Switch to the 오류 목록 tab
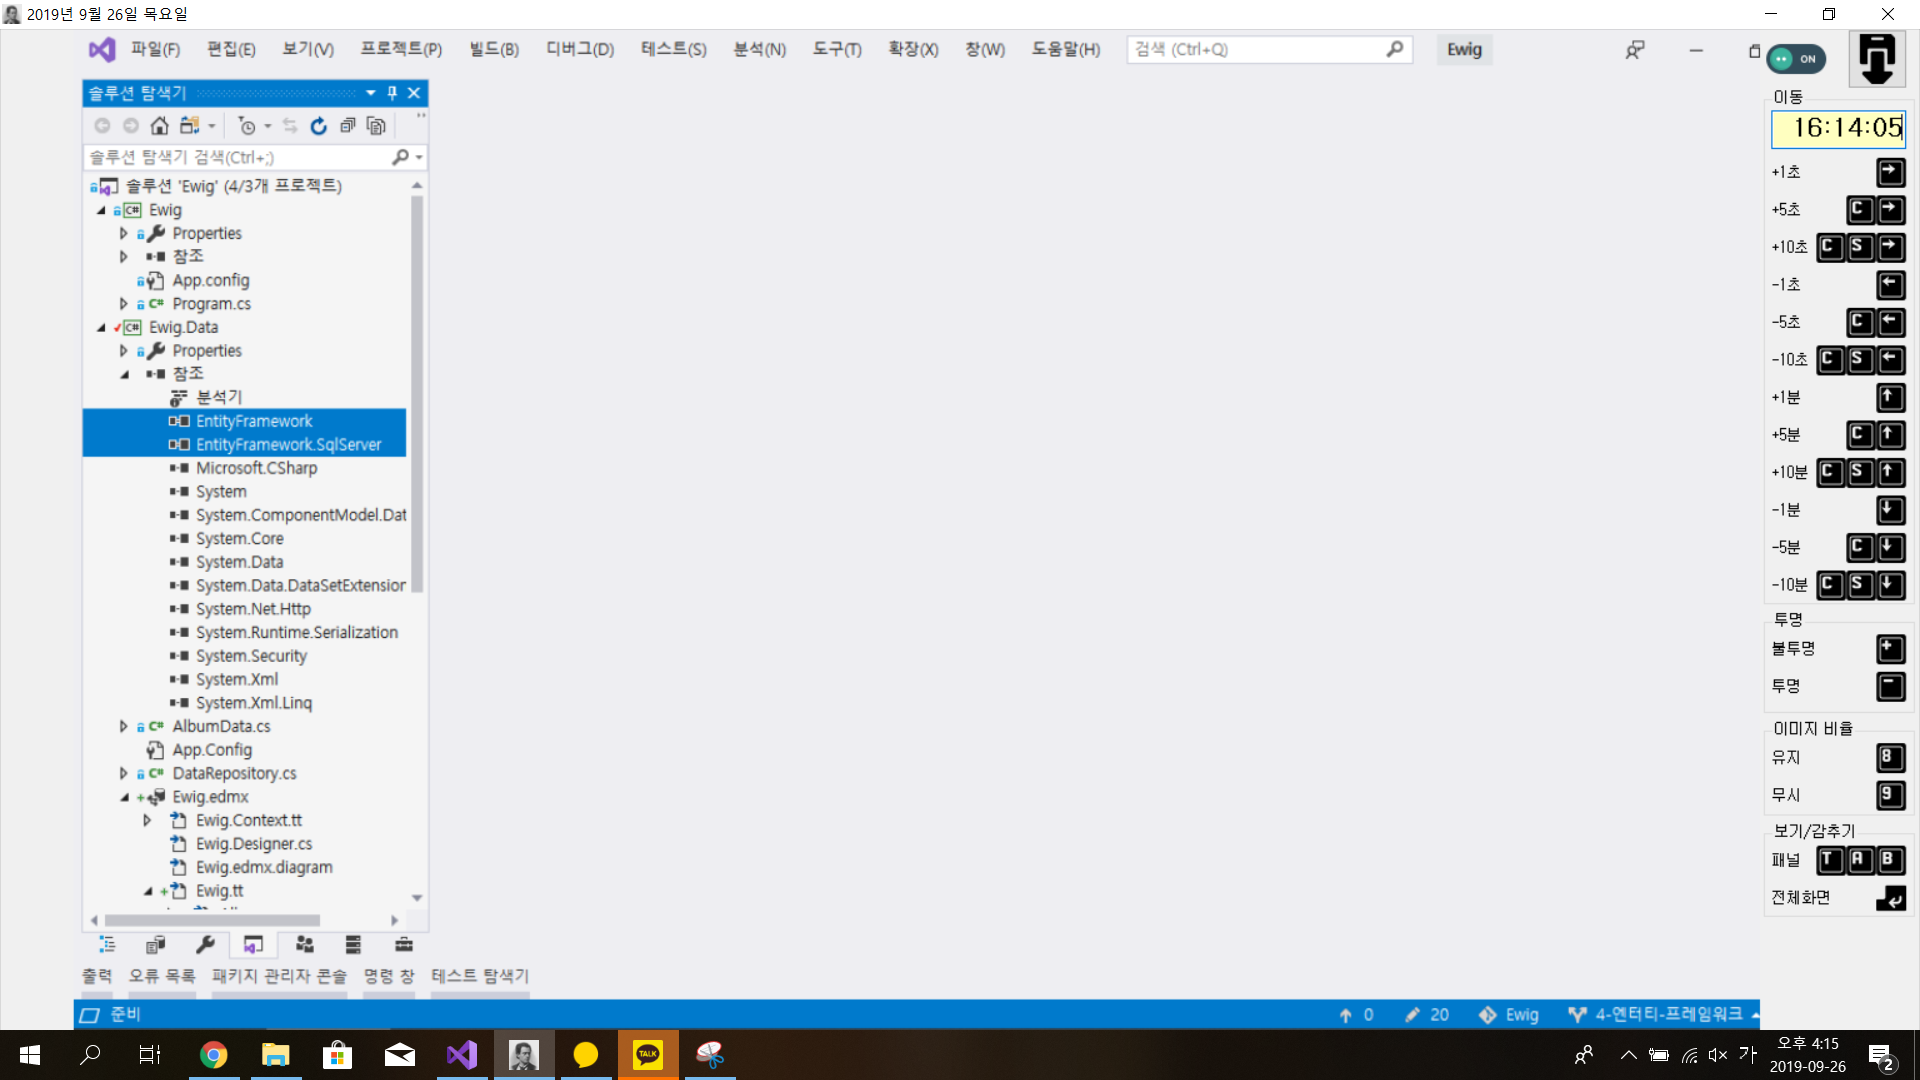1920x1080 pixels. [x=161, y=976]
